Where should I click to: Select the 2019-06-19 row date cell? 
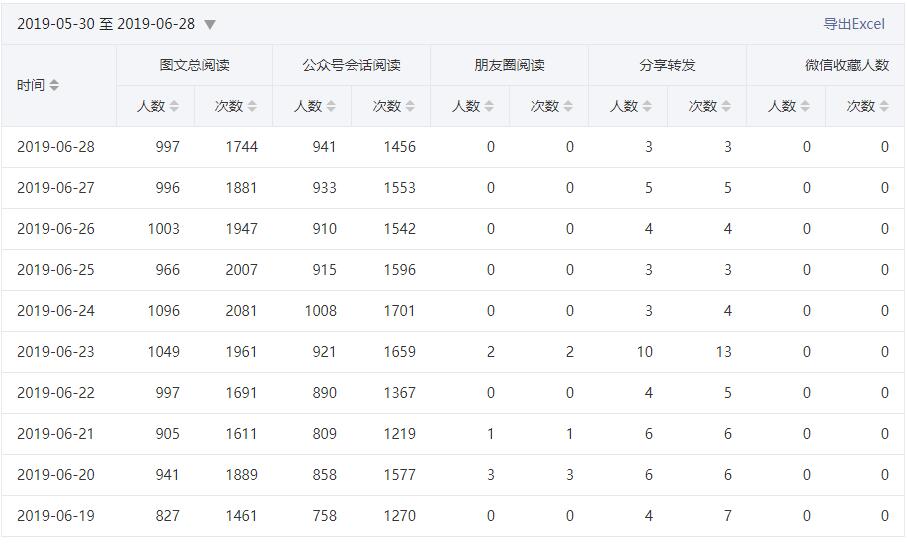pos(56,516)
